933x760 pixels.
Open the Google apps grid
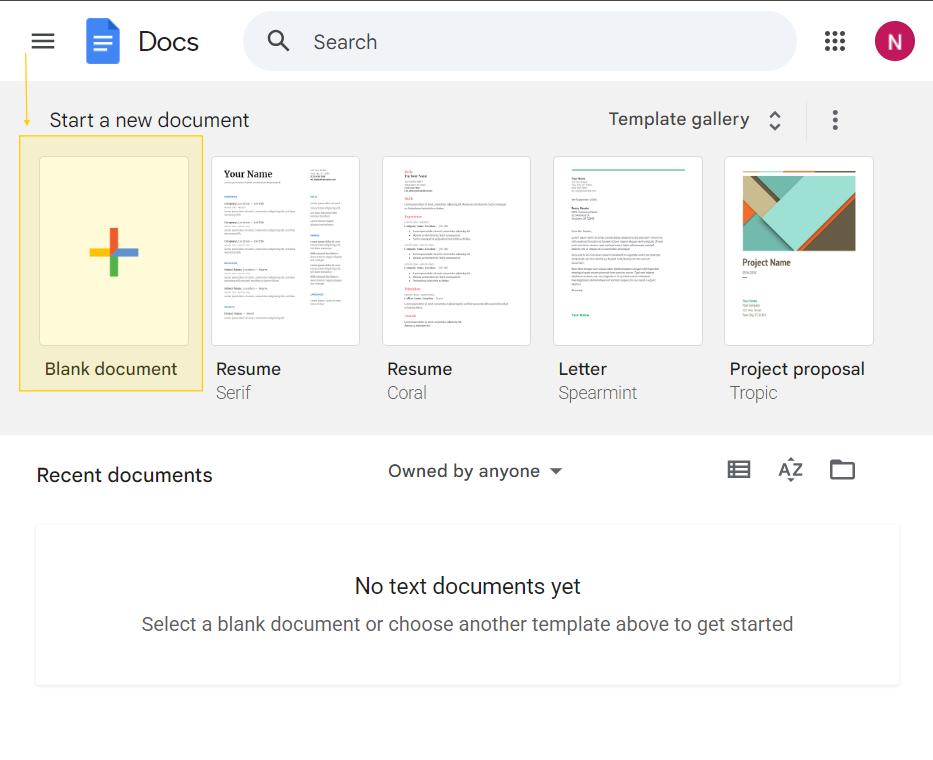pyautogui.click(x=835, y=41)
